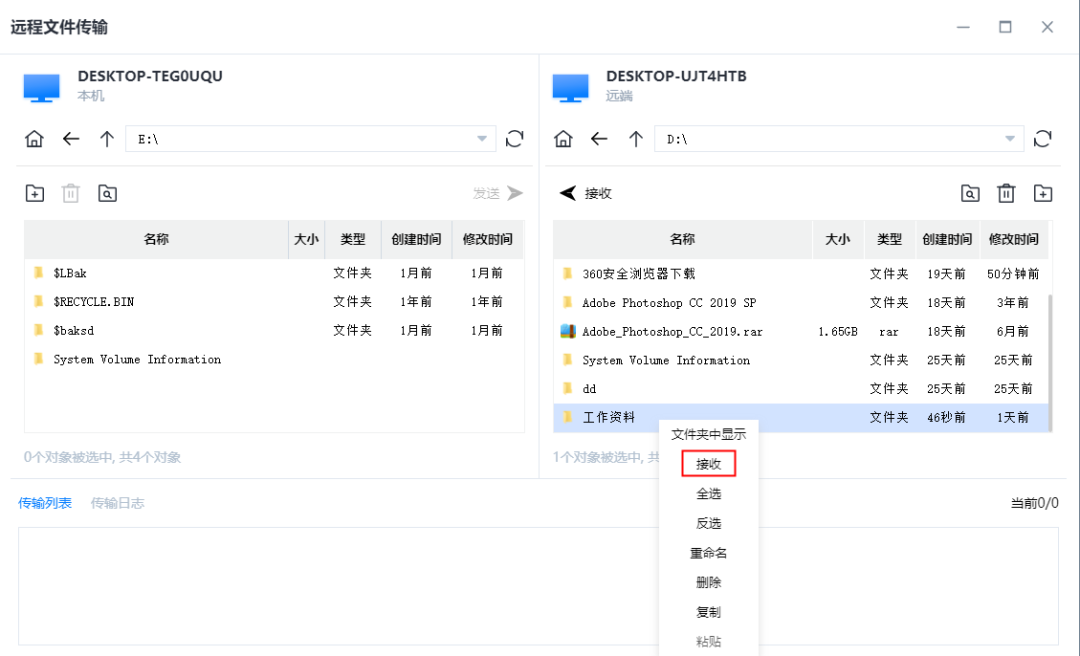Sort local list by 创建时间 column
This screenshot has width=1080, height=656.
(416, 239)
